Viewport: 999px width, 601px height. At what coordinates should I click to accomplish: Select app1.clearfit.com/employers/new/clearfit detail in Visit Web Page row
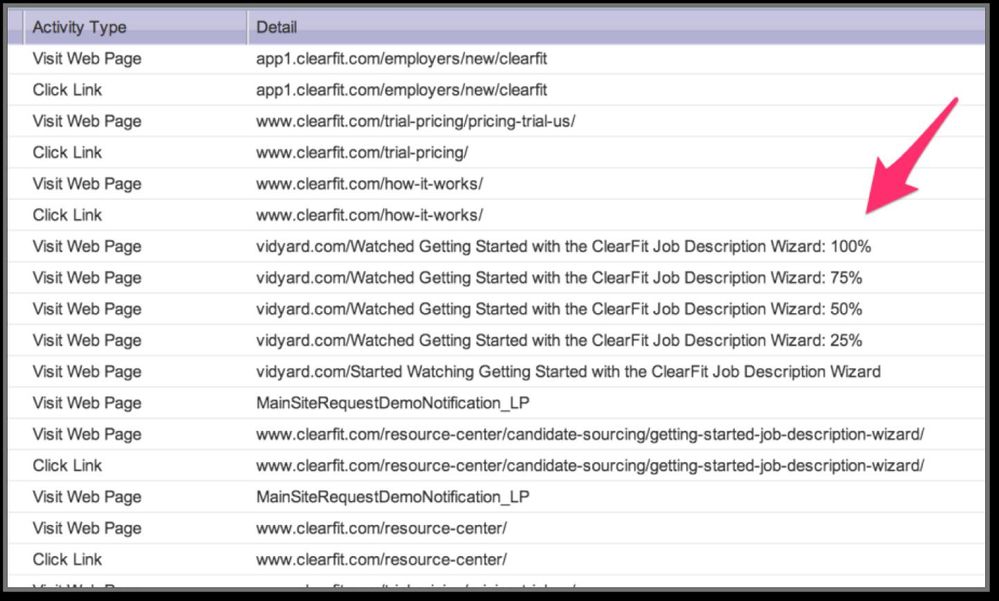(x=401, y=59)
